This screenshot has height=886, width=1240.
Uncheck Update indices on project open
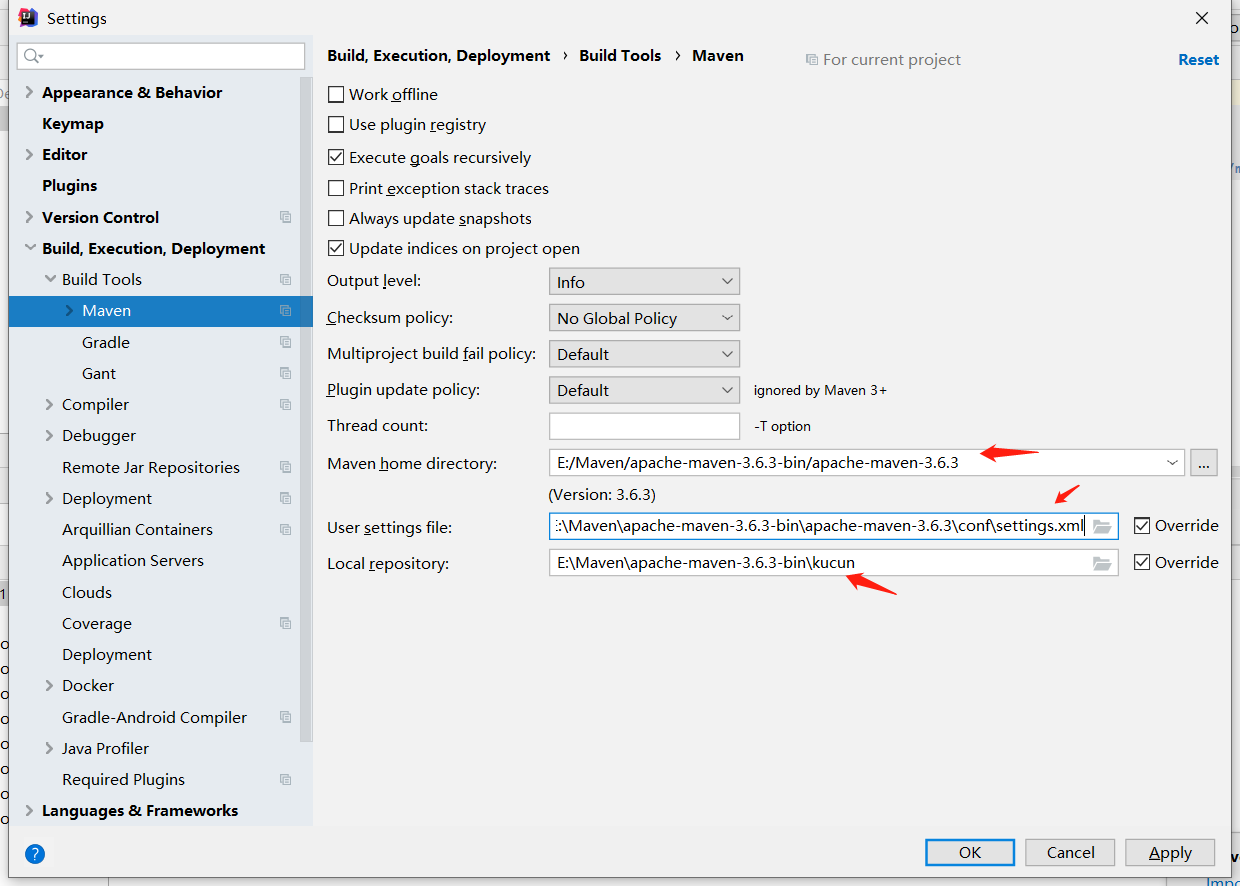pyautogui.click(x=336, y=248)
